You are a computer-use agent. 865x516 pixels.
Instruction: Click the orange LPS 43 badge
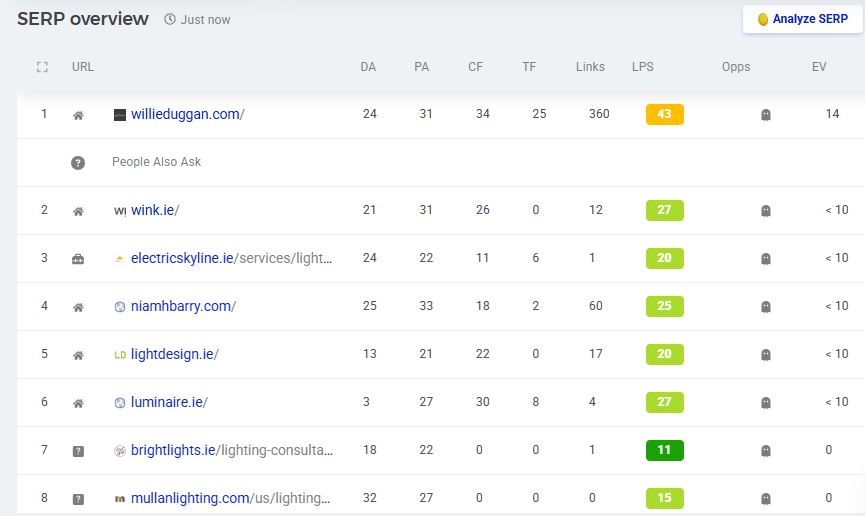point(664,114)
